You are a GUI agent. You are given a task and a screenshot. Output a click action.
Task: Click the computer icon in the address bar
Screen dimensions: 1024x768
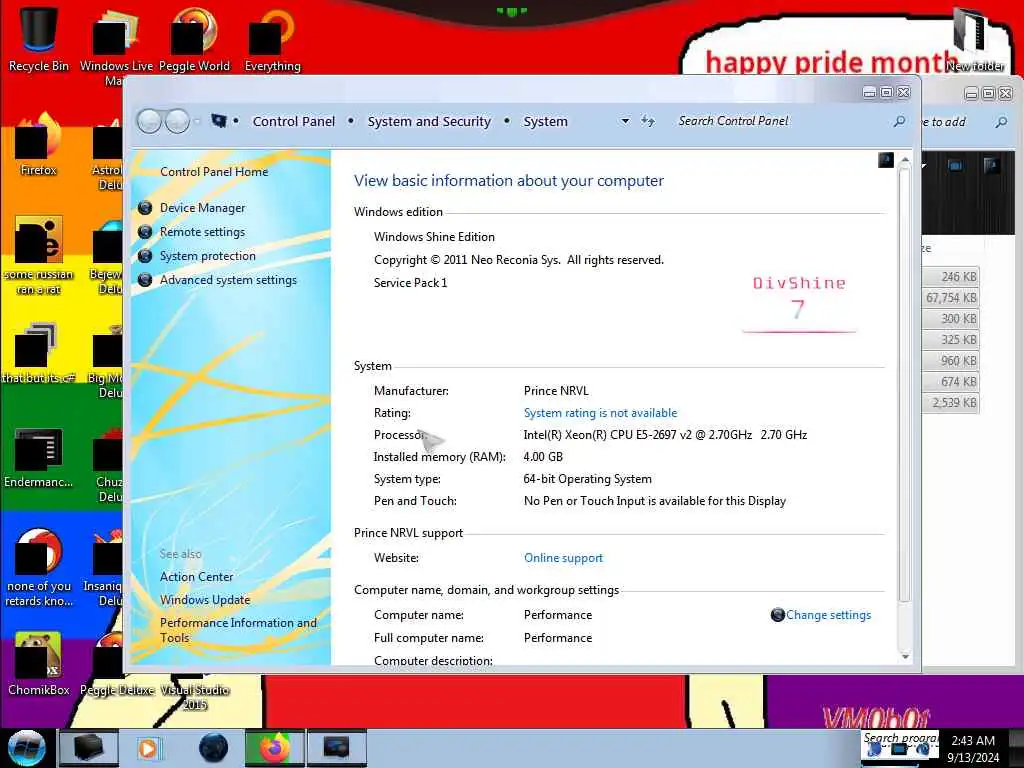click(x=219, y=121)
